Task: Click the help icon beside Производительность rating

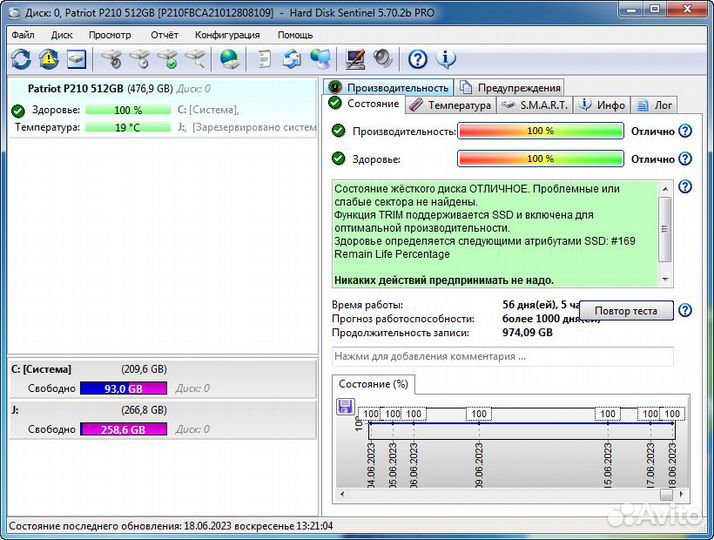Action: click(685, 131)
